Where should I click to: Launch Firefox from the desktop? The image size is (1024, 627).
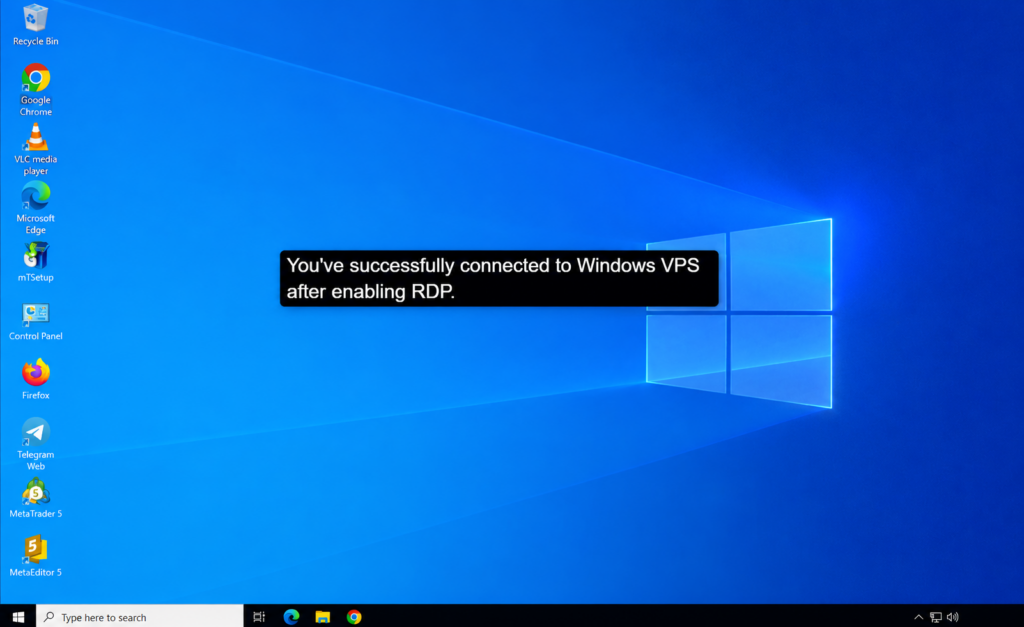coord(35,379)
